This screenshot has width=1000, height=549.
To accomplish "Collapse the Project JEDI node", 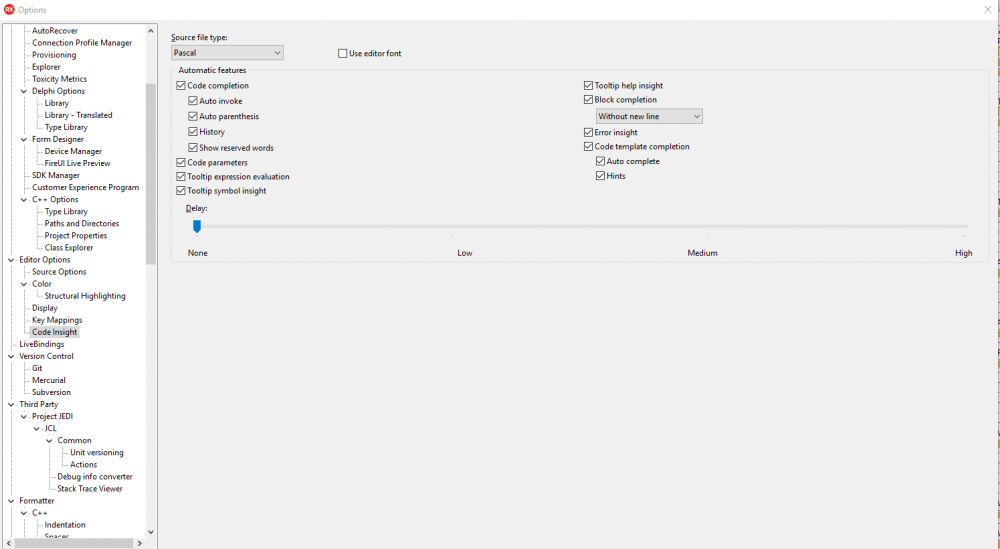I will coord(24,417).
